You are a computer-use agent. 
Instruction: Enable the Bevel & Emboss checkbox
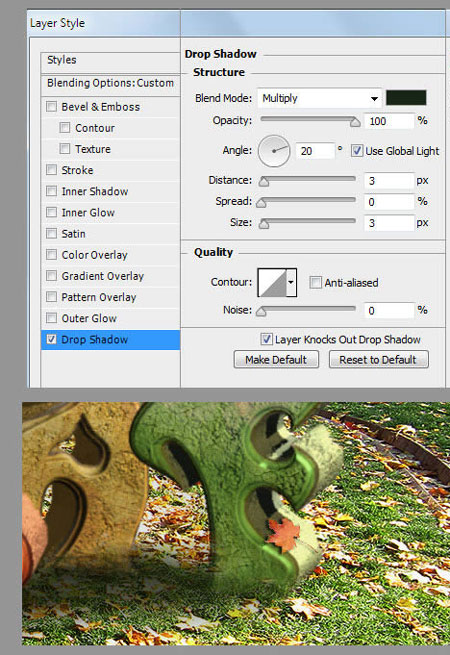click(x=51, y=107)
